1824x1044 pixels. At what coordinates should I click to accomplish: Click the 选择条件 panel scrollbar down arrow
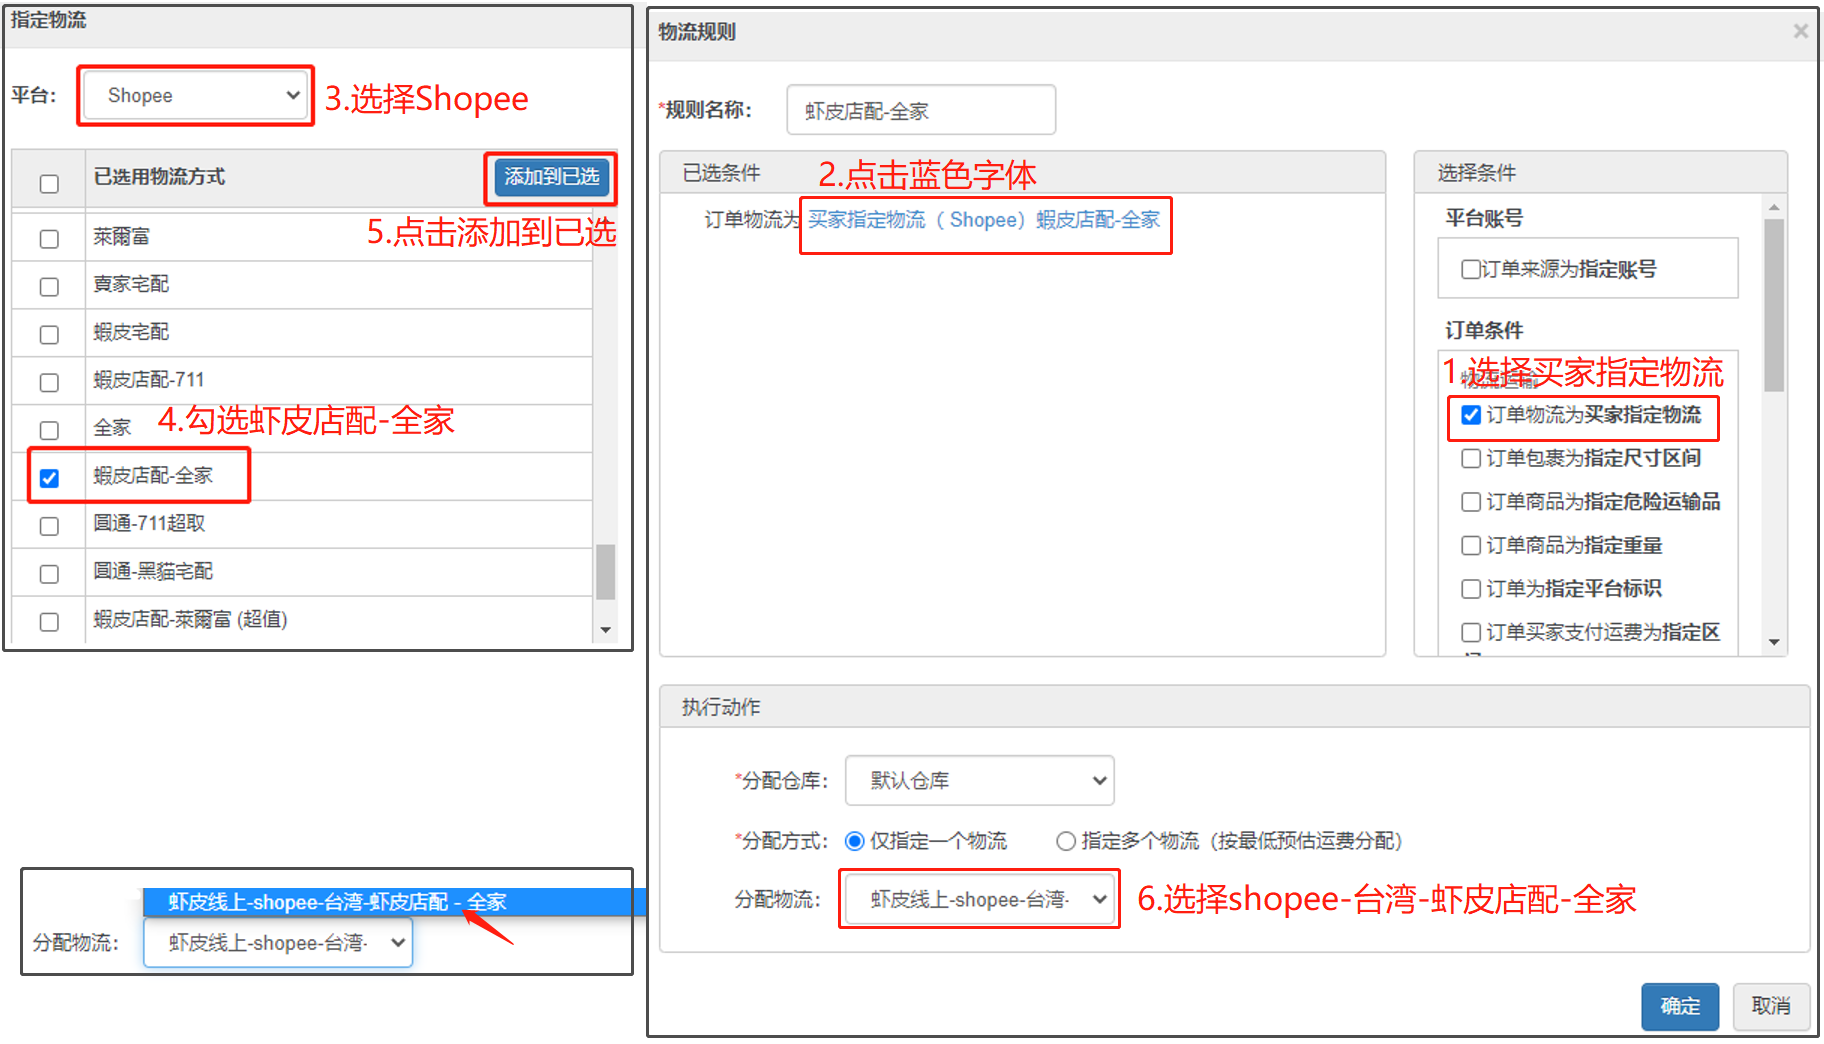(x=1774, y=642)
